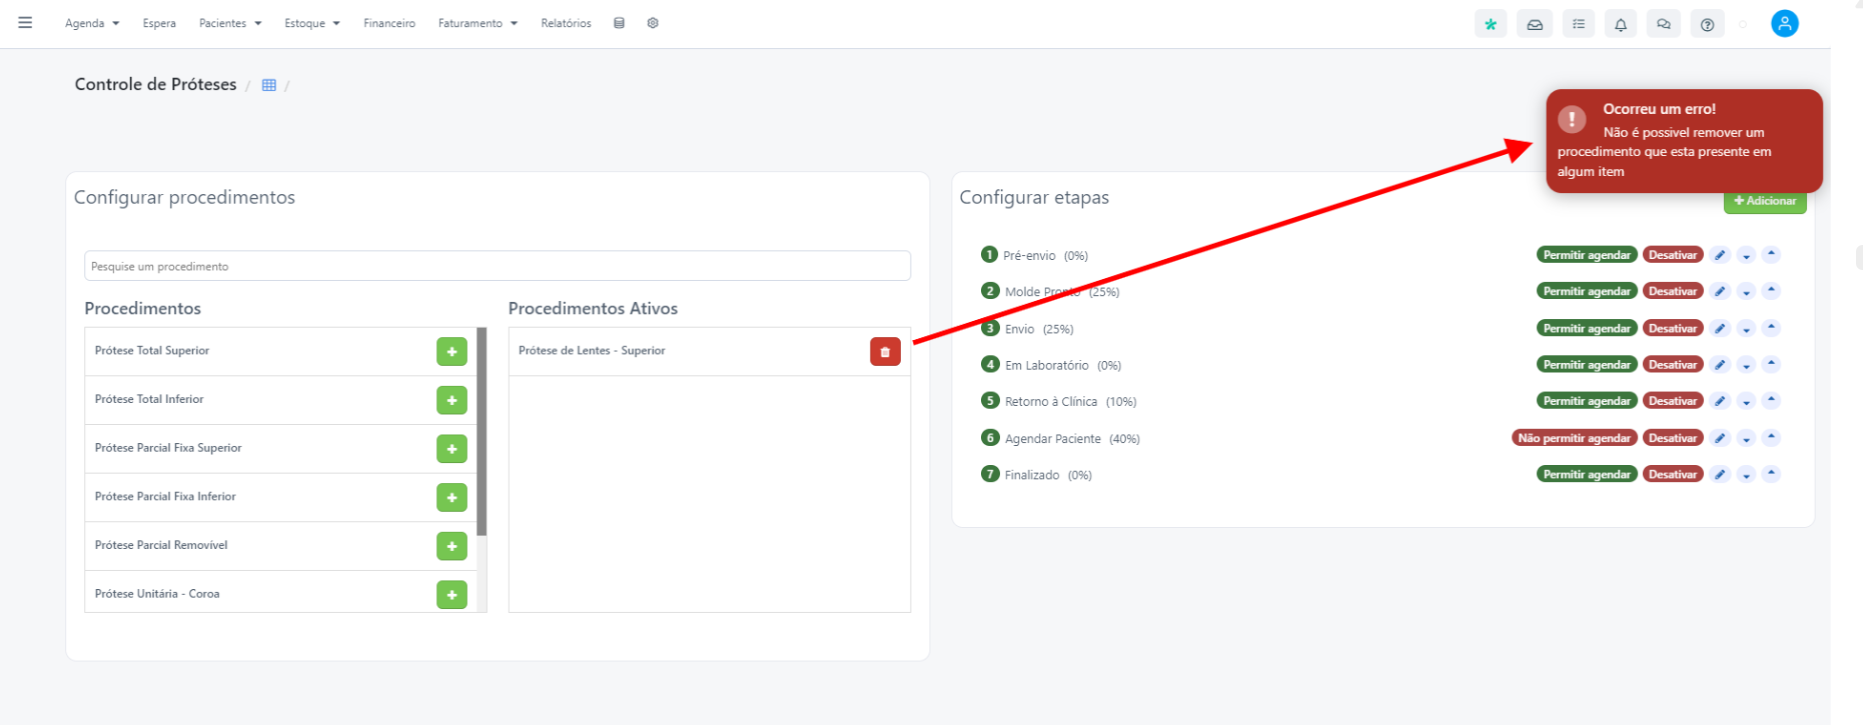Open the task list icon in header
Viewport: 1863px width, 725px height.
tap(1578, 24)
